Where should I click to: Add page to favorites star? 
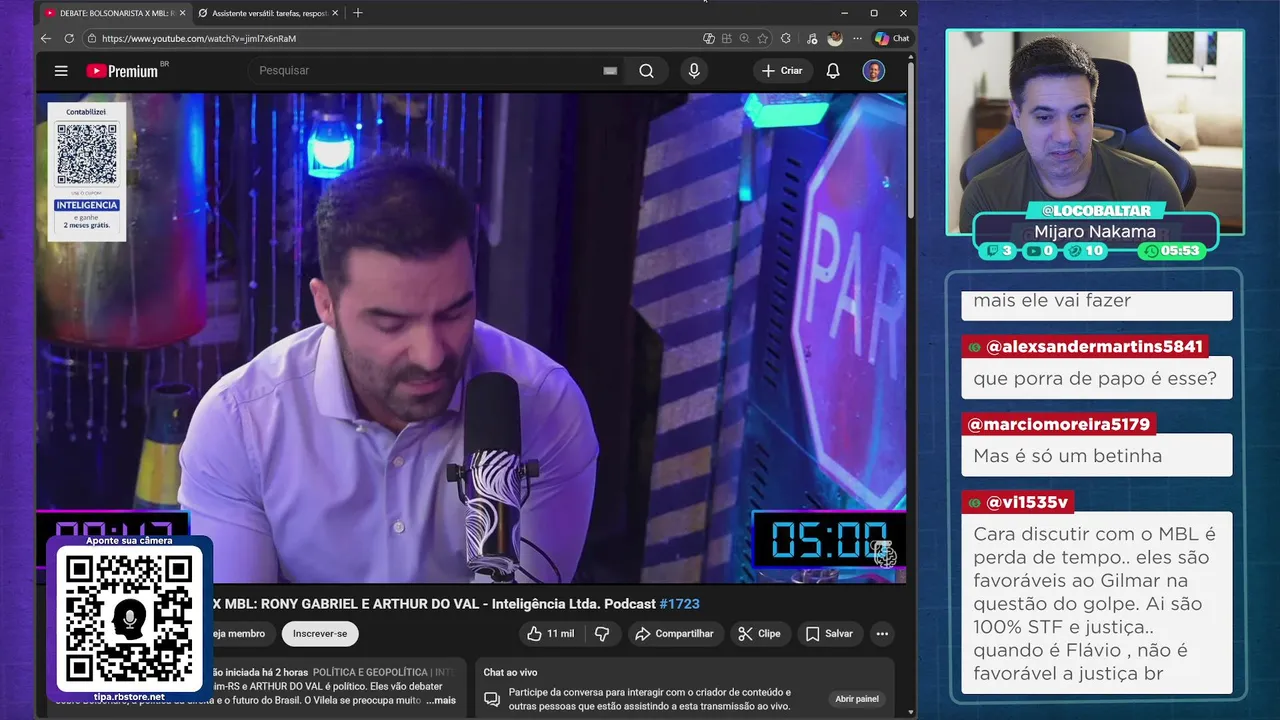point(763,38)
